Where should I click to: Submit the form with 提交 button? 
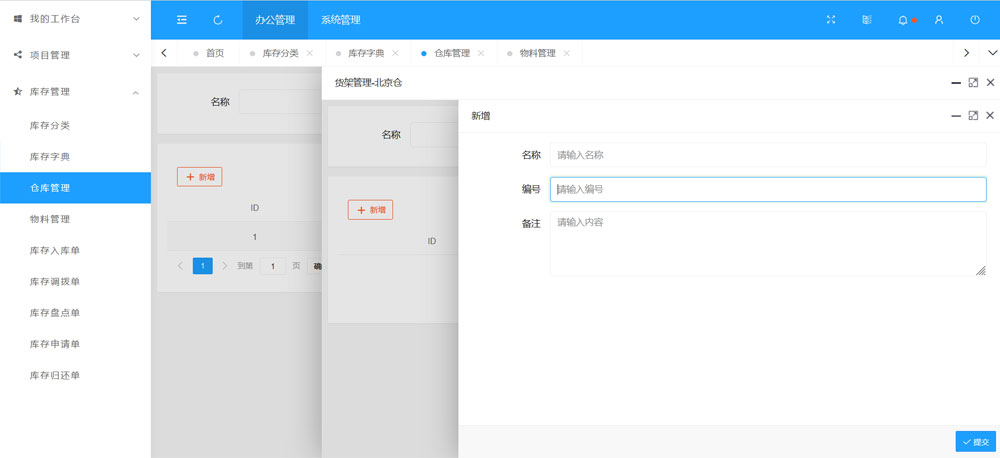click(975, 441)
